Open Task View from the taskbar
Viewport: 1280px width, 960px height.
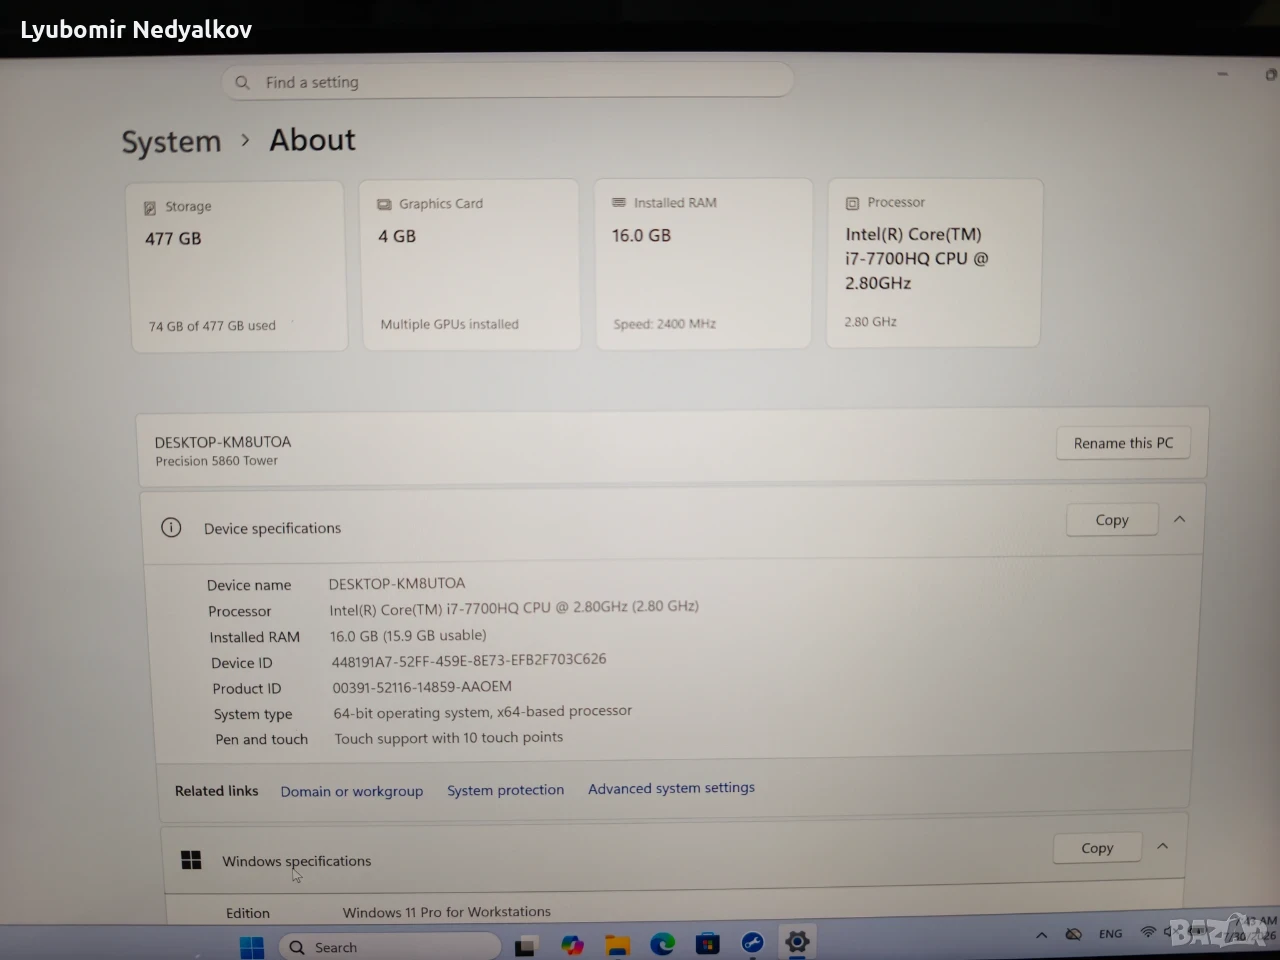526,945
